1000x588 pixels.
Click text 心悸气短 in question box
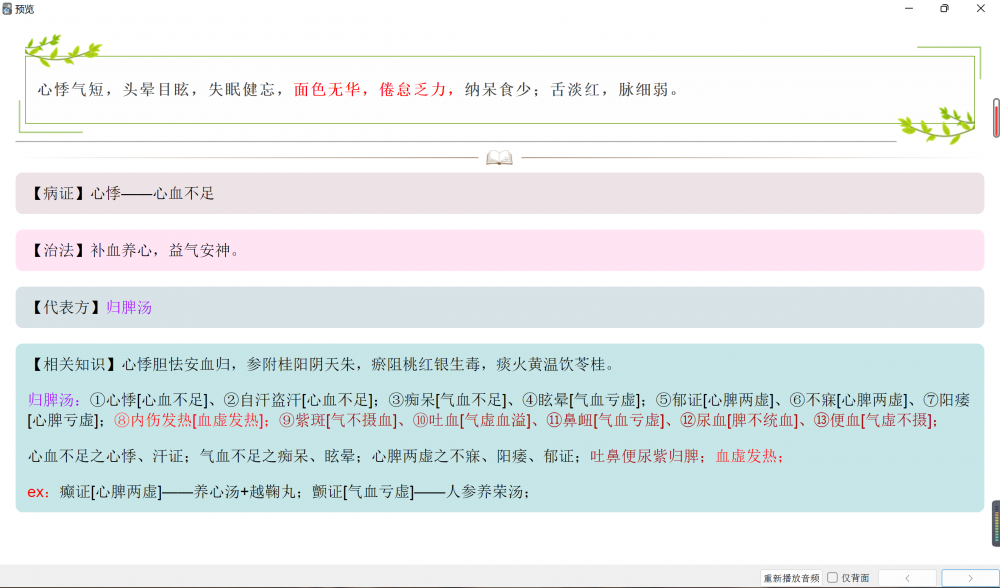tap(71, 90)
